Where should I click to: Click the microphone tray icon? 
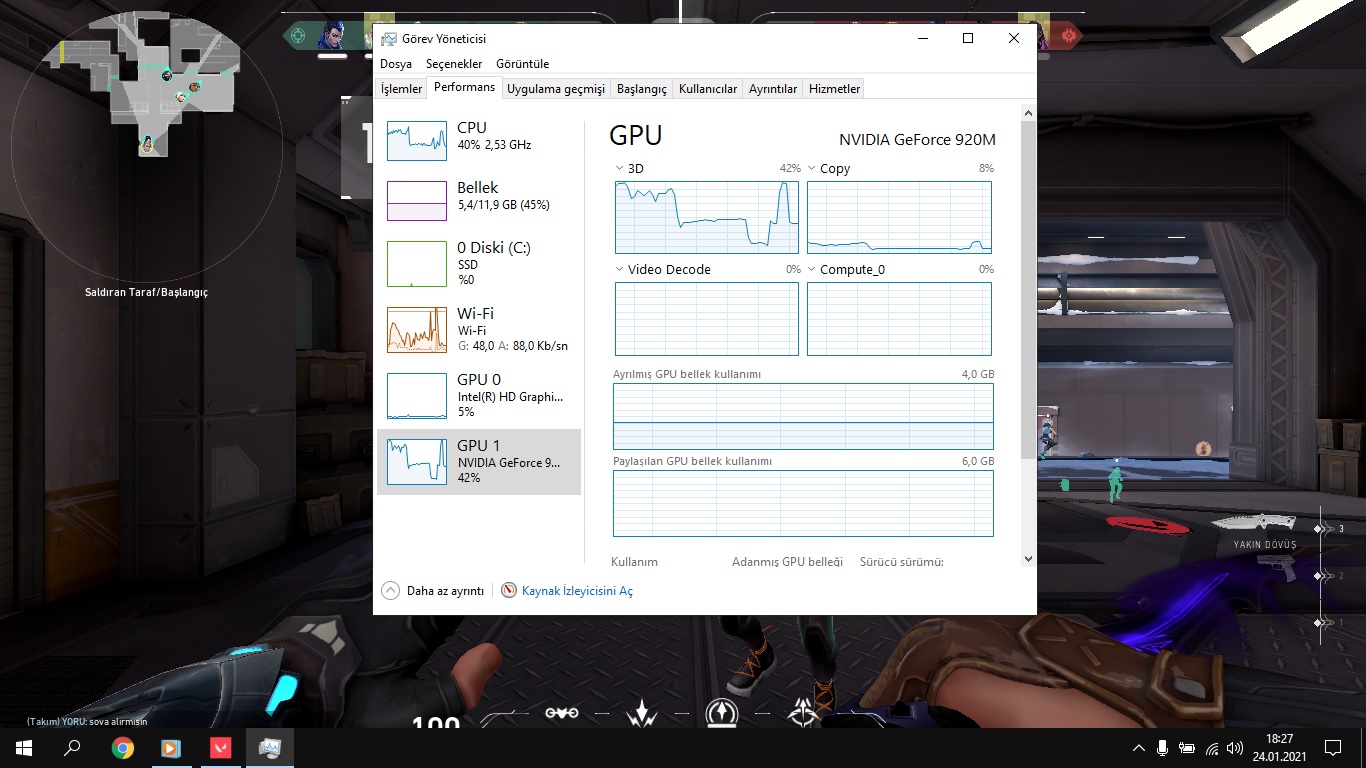(1162, 748)
